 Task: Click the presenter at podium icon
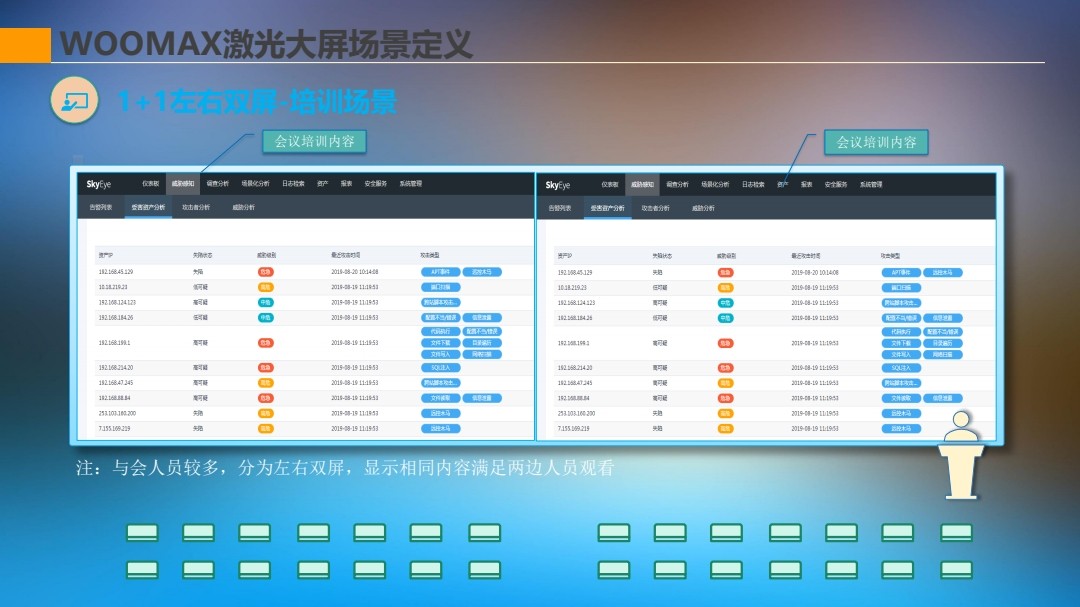tap(962, 455)
